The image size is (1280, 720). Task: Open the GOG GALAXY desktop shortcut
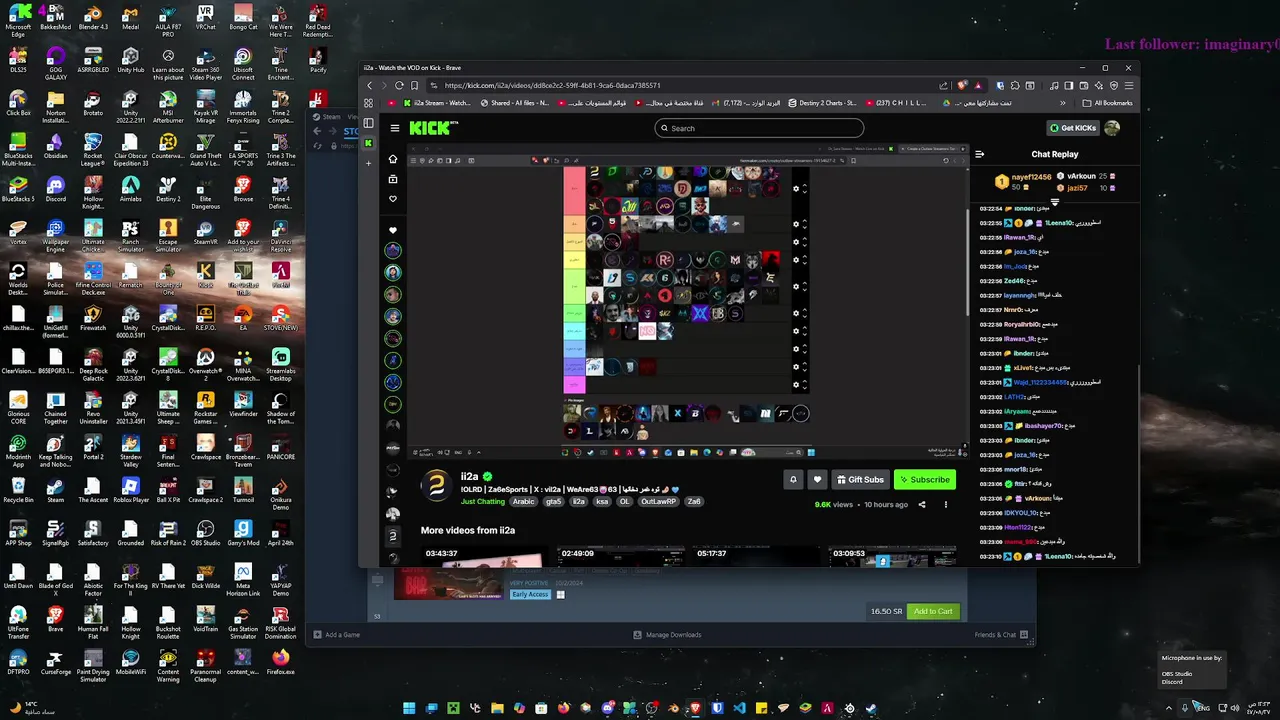click(x=55, y=64)
